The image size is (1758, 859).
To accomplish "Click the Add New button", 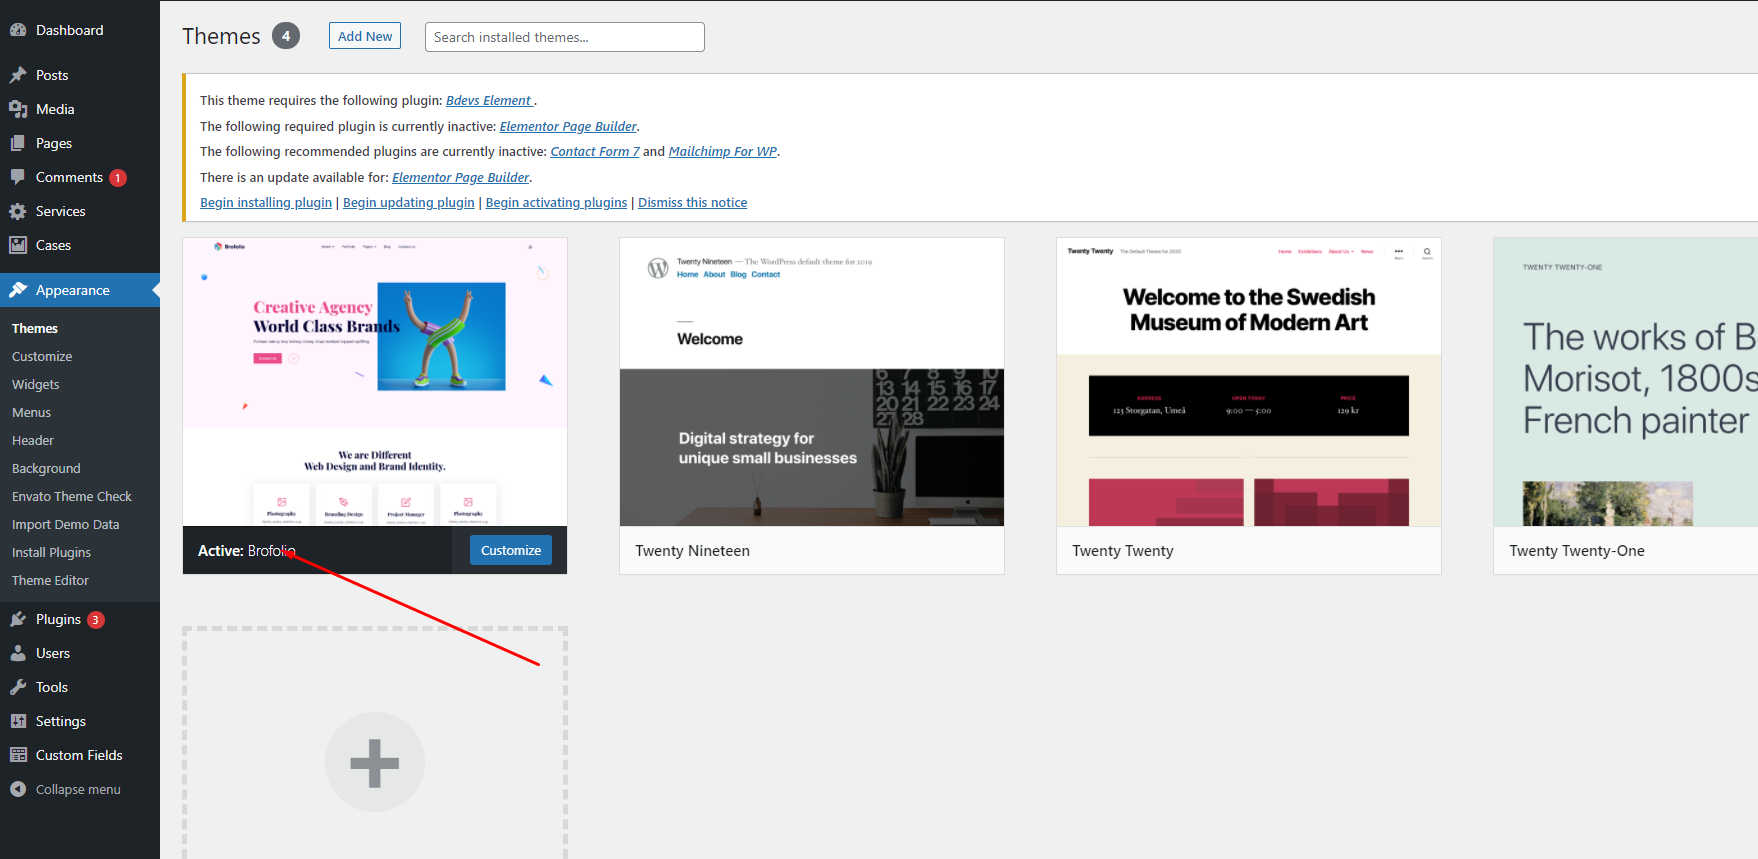I will point(365,36).
